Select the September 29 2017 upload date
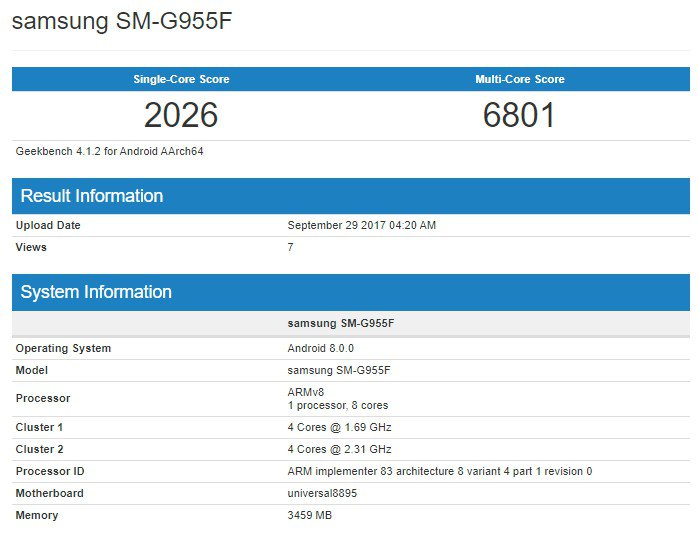The height and width of the screenshot is (536, 698). pos(361,225)
